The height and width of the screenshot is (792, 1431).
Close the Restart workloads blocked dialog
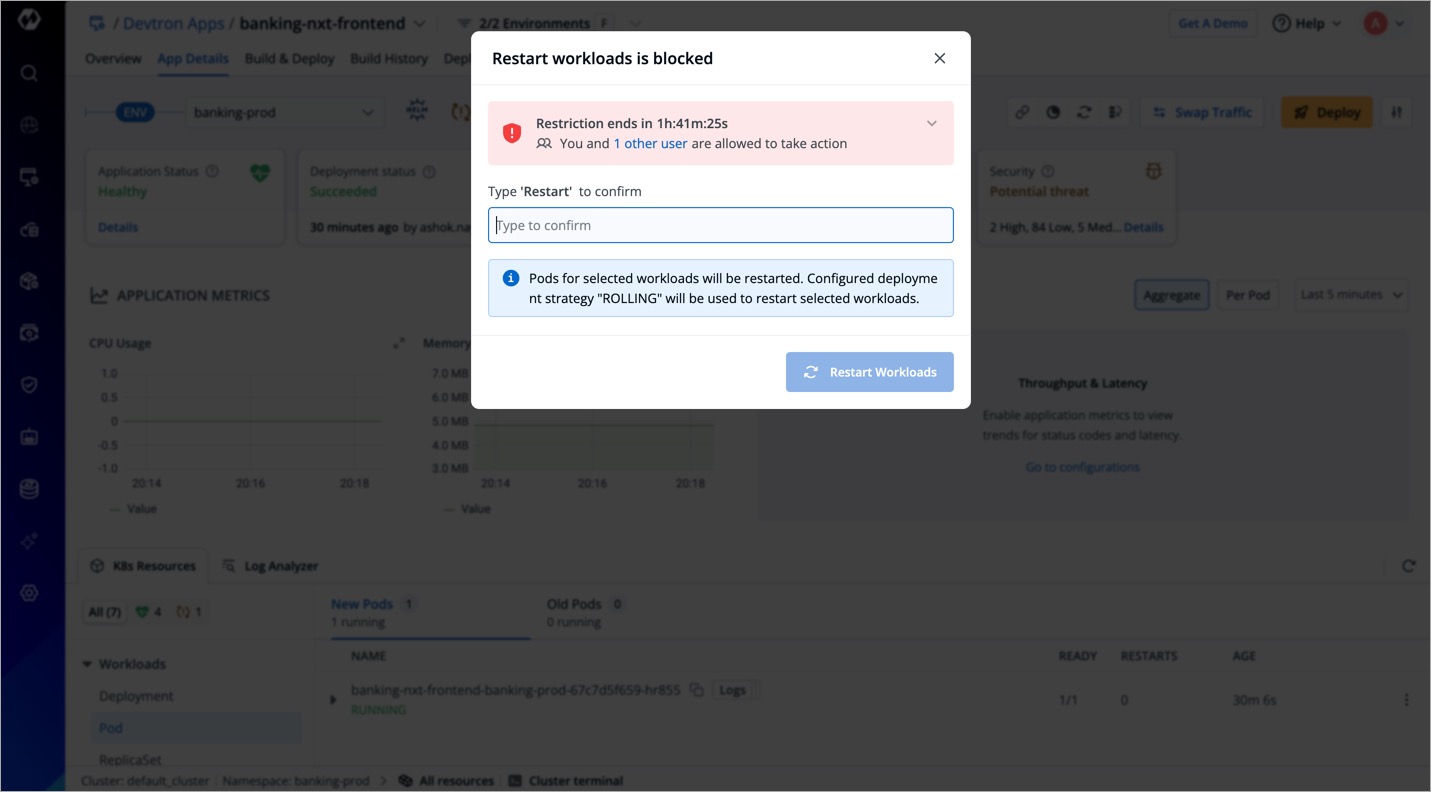pos(939,59)
